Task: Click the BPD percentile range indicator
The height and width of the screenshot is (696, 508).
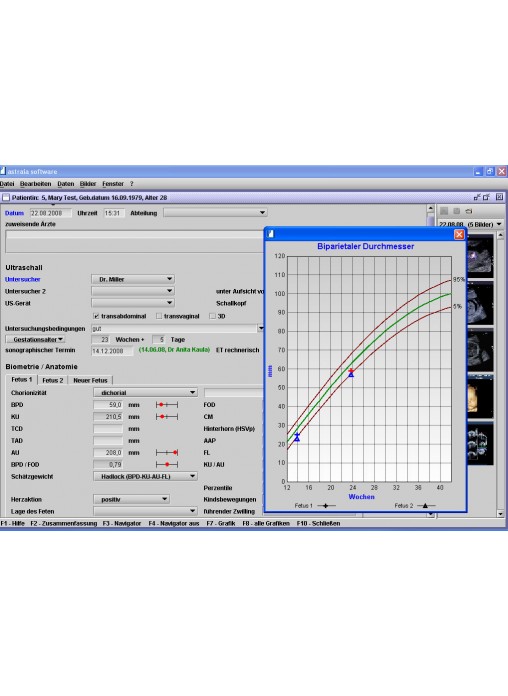Action: [x=167, y=405]
